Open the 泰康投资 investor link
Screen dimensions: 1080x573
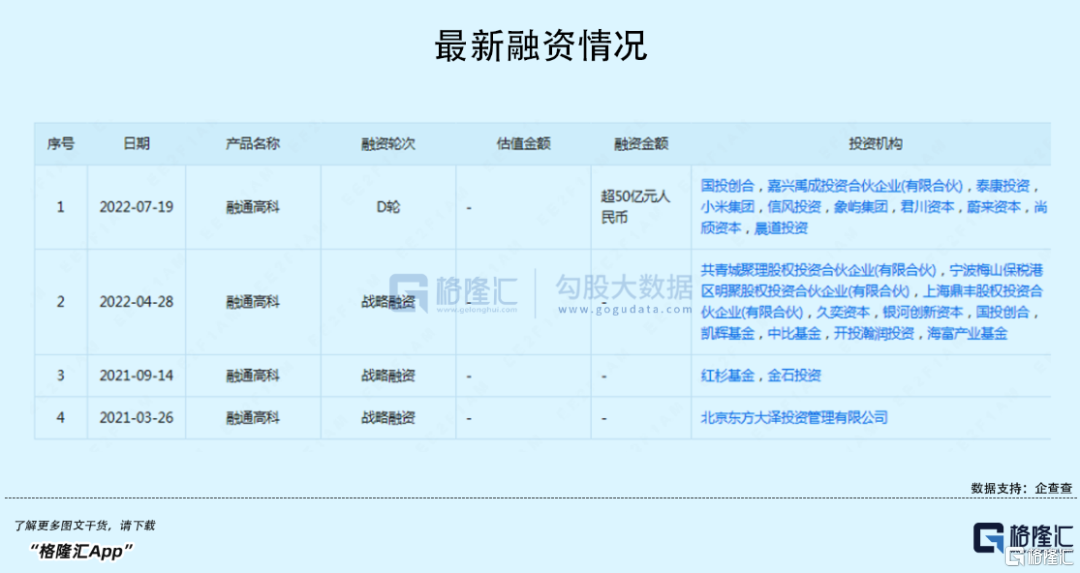1003,186
